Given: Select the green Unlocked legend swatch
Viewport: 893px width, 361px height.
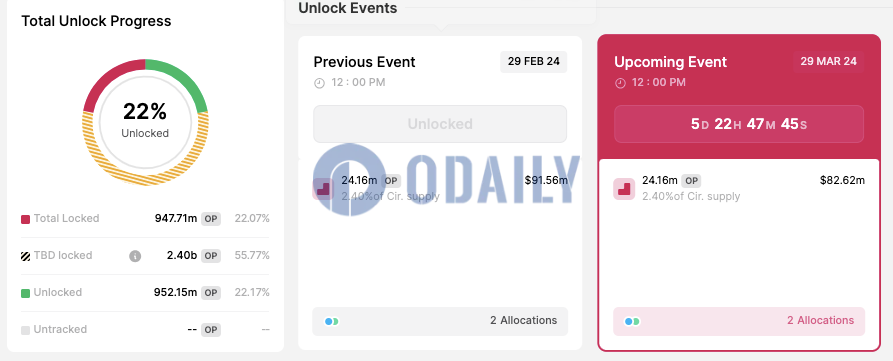Looking at the screenshot, I should tap(25, 293).
